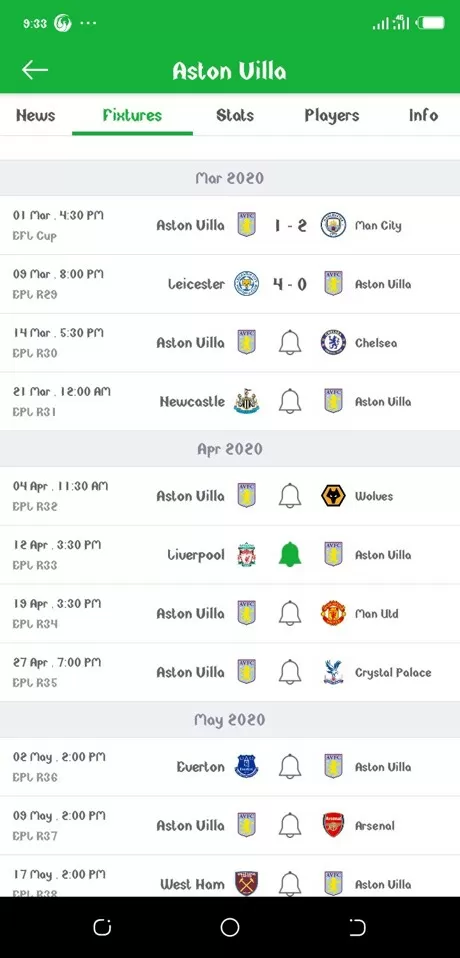Turn on alert bell for Newcastle fixture
This screenshot has width=460, height=958.
(x=290, y=401)
